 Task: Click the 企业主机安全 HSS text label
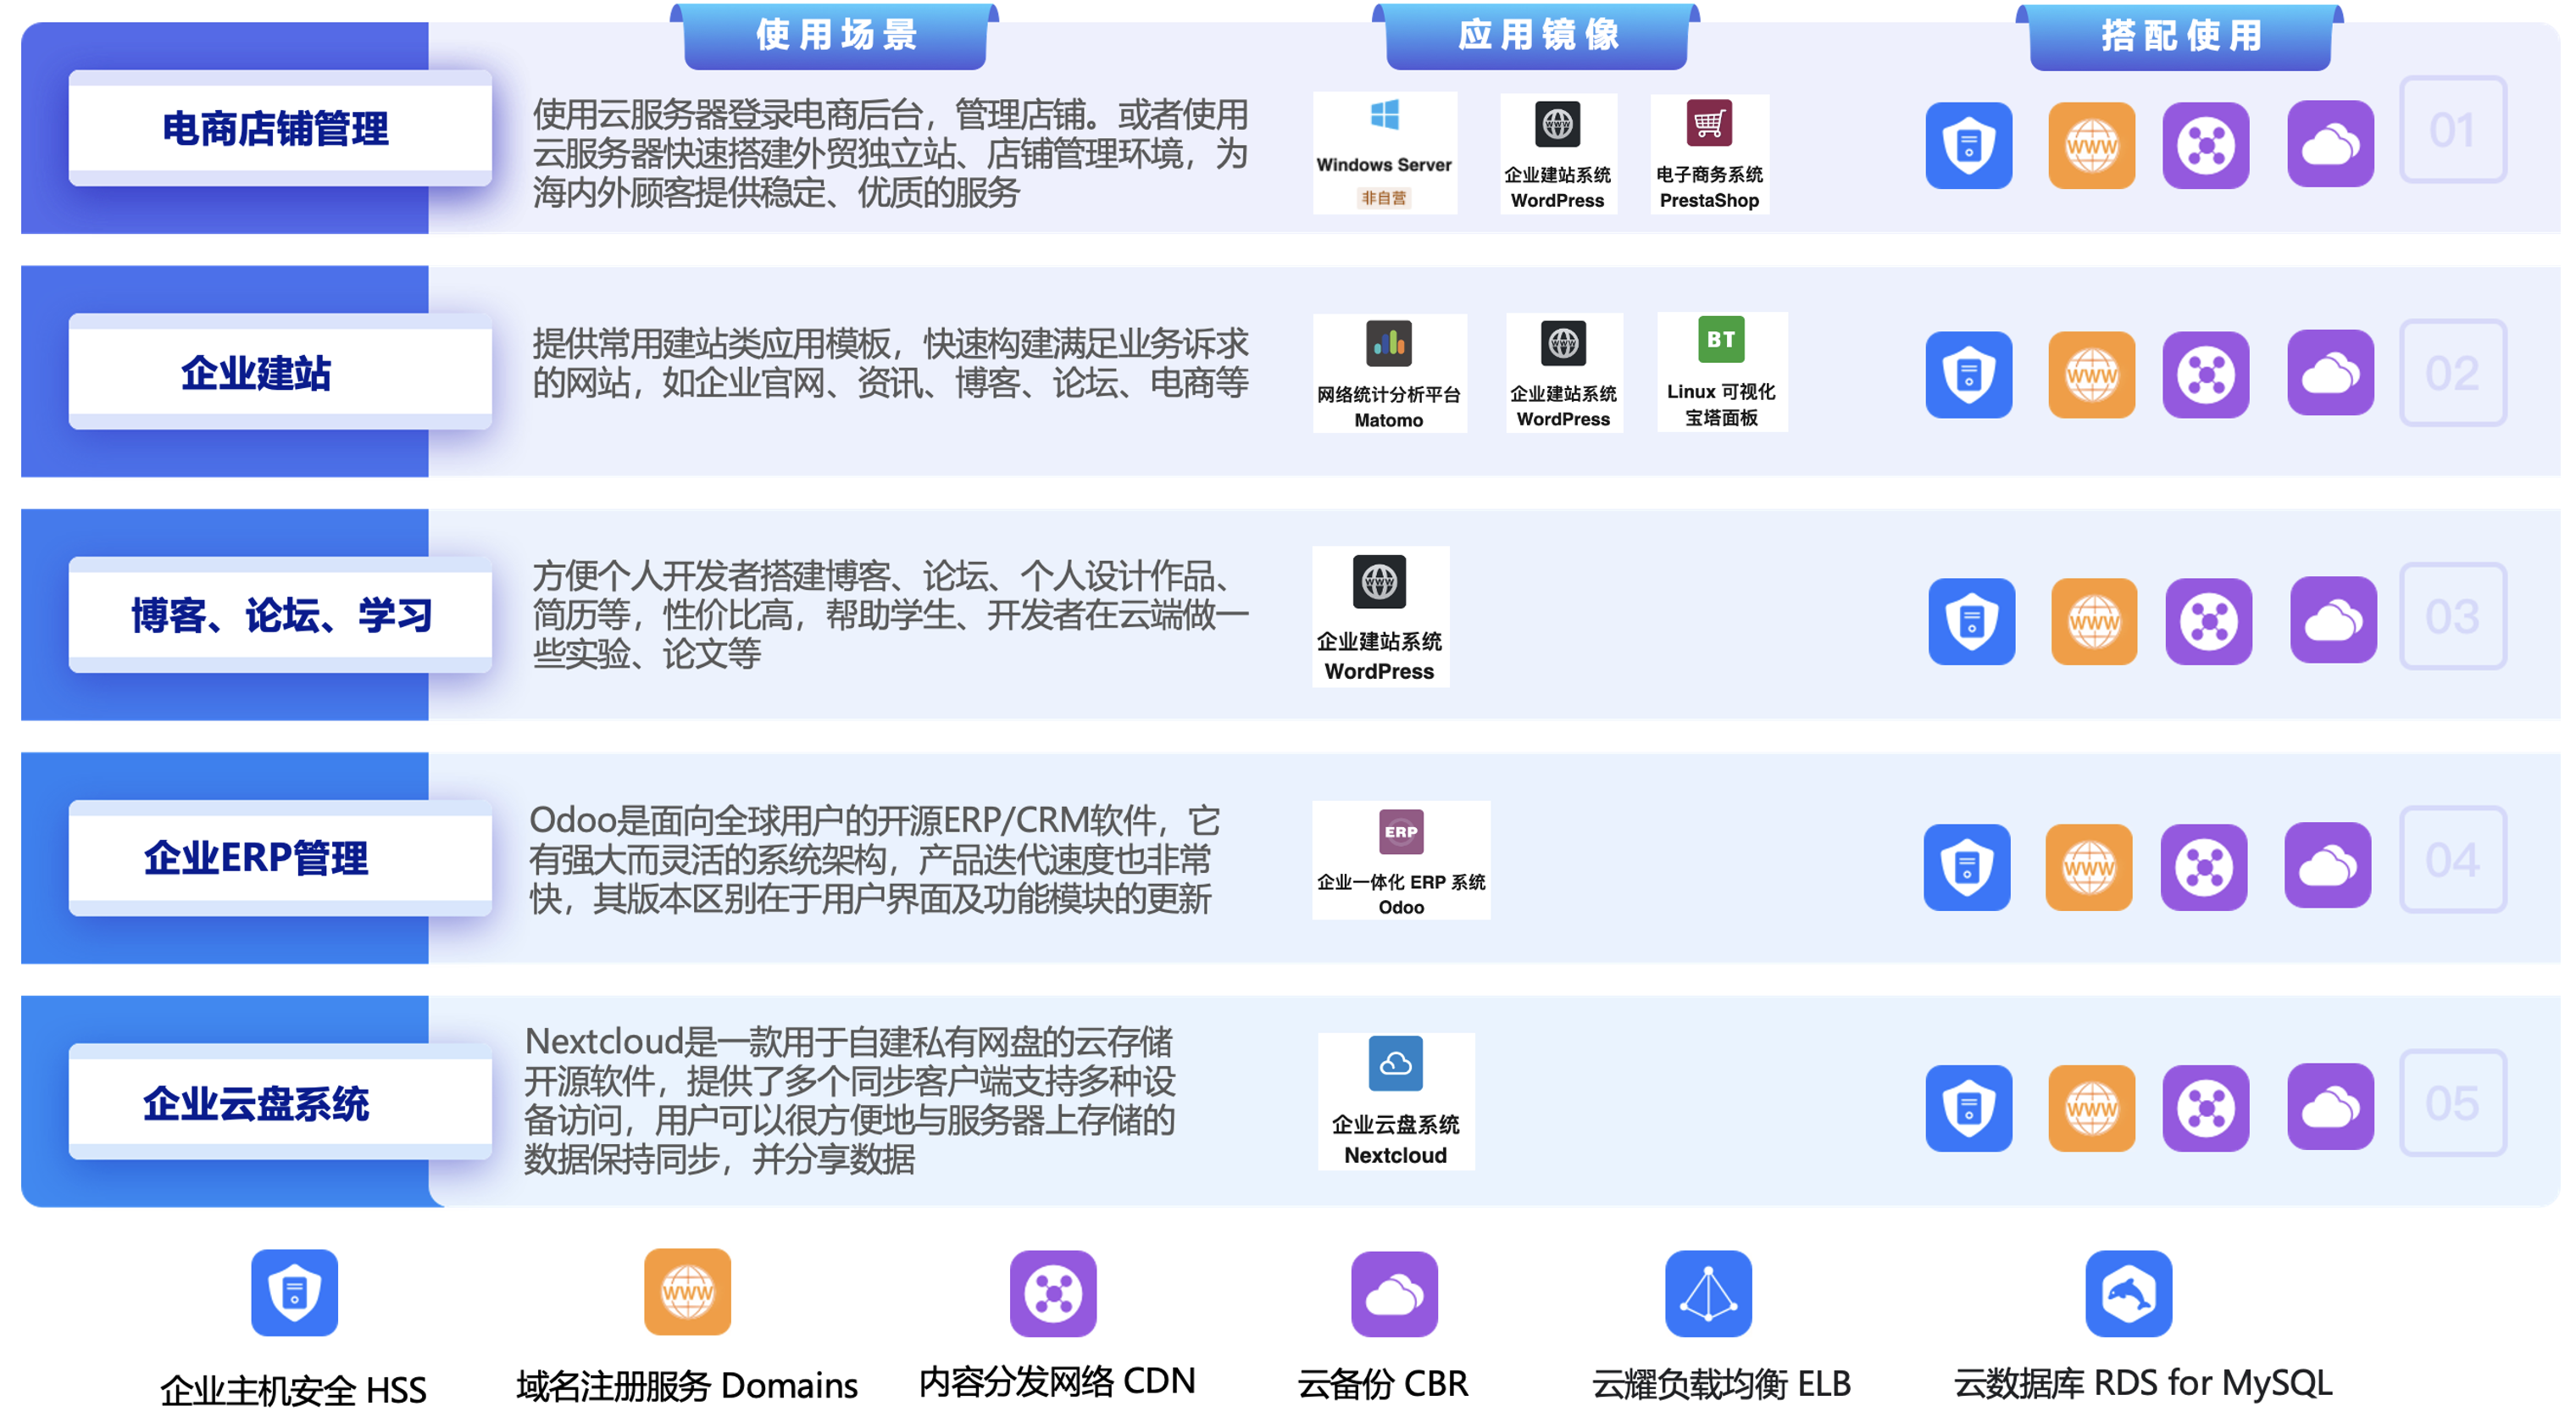(x=293, y=1390)
